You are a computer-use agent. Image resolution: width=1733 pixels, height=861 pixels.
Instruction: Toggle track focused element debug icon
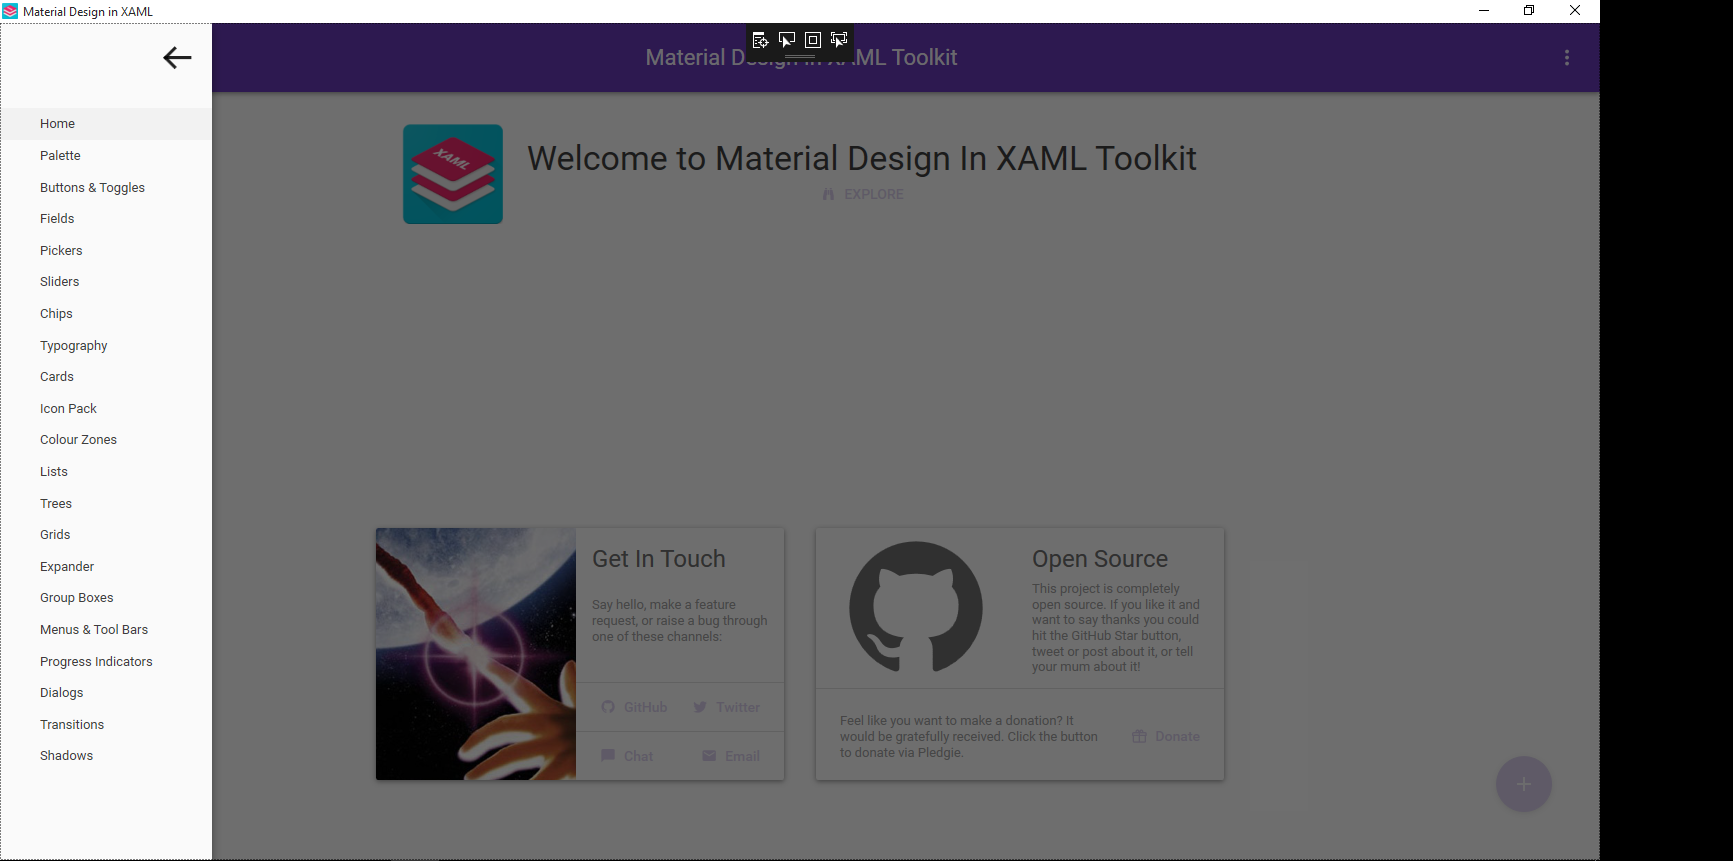pos(839,40)
